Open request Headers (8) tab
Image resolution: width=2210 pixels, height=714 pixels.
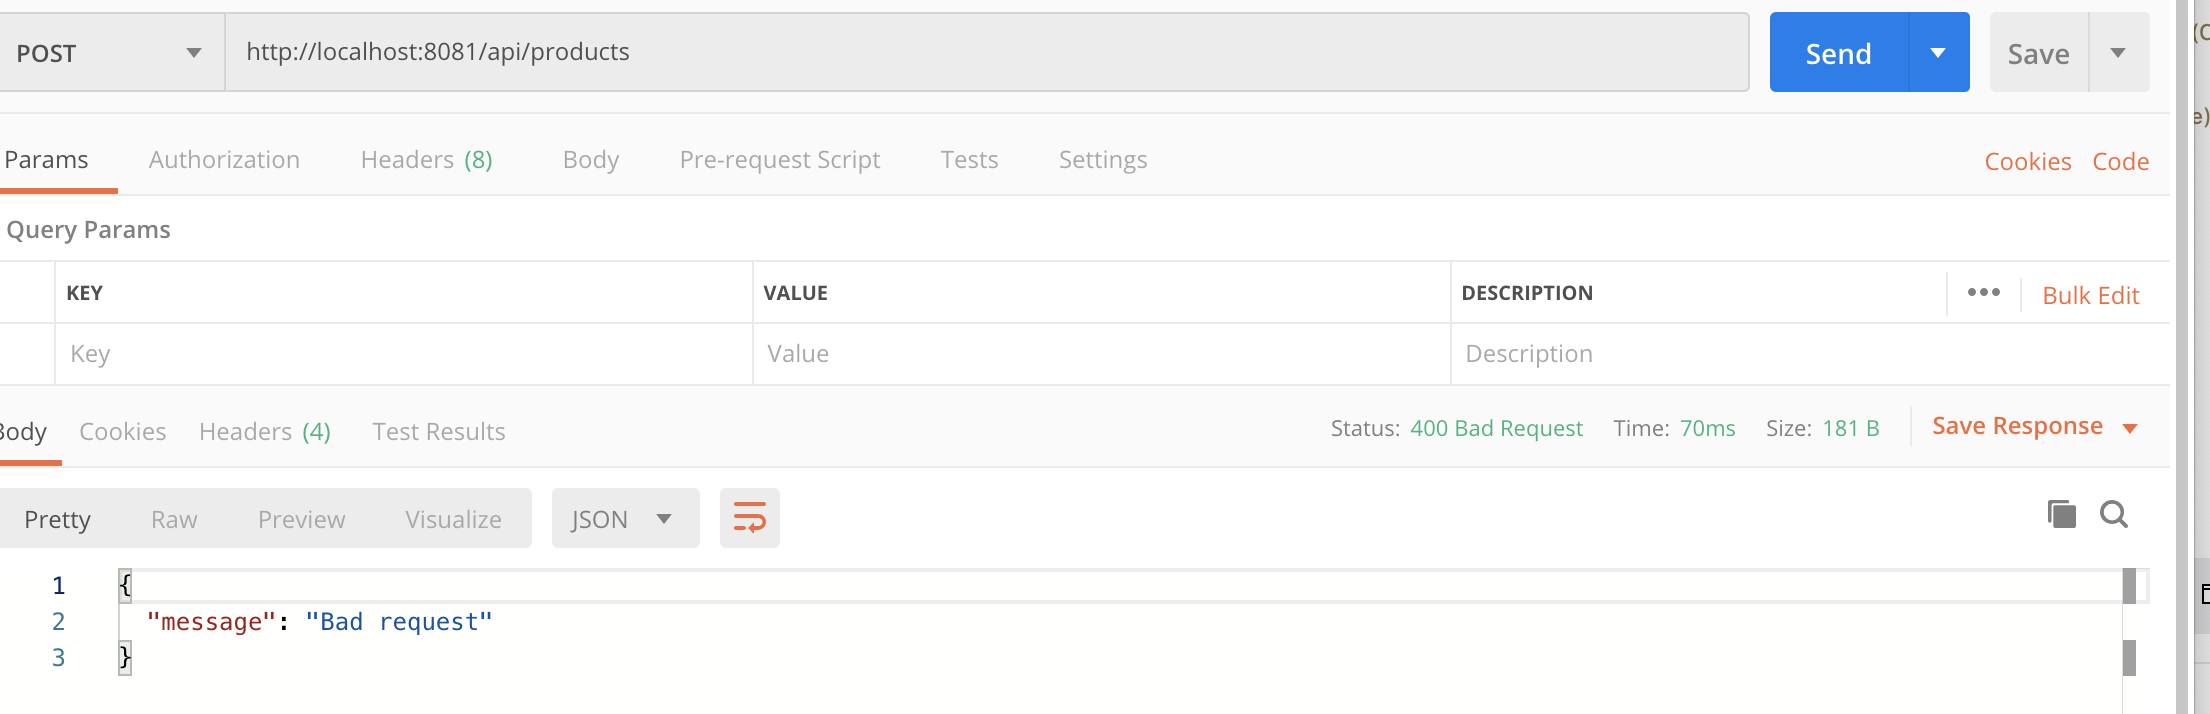(426, 160)
